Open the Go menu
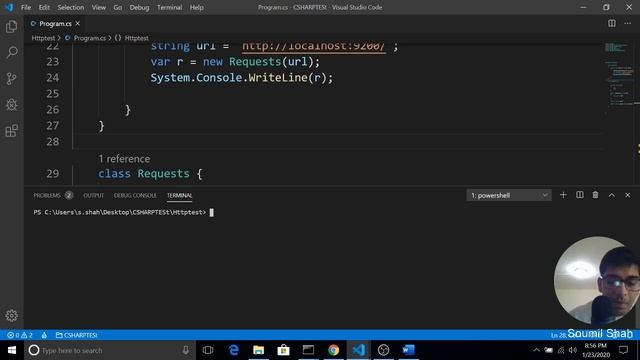The width and height of the screenshot is (640, 360). click(x=118, y=7)
